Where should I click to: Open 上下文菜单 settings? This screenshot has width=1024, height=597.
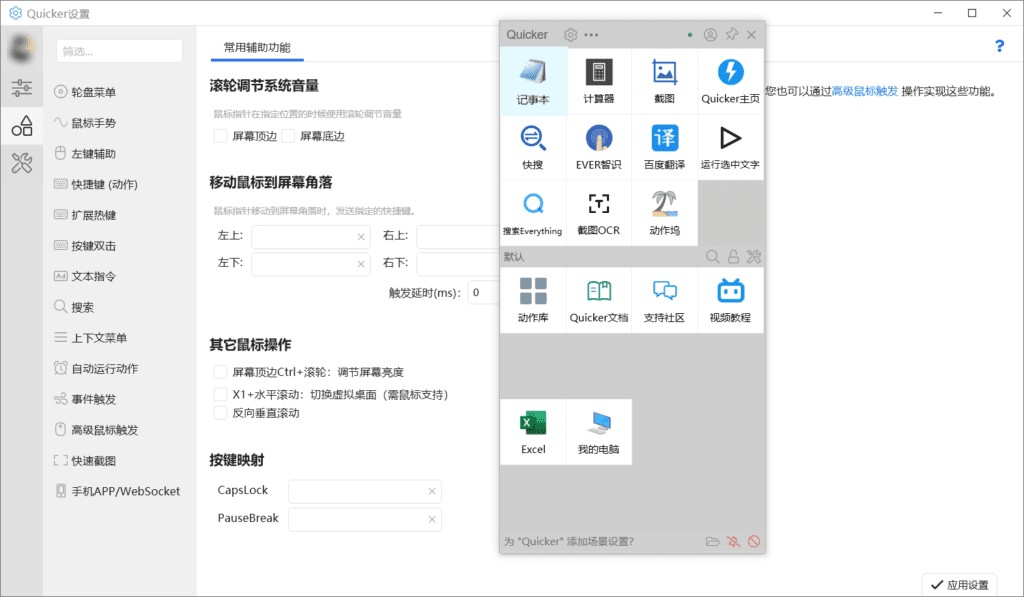pyautogui.click(x=119, y=338)
